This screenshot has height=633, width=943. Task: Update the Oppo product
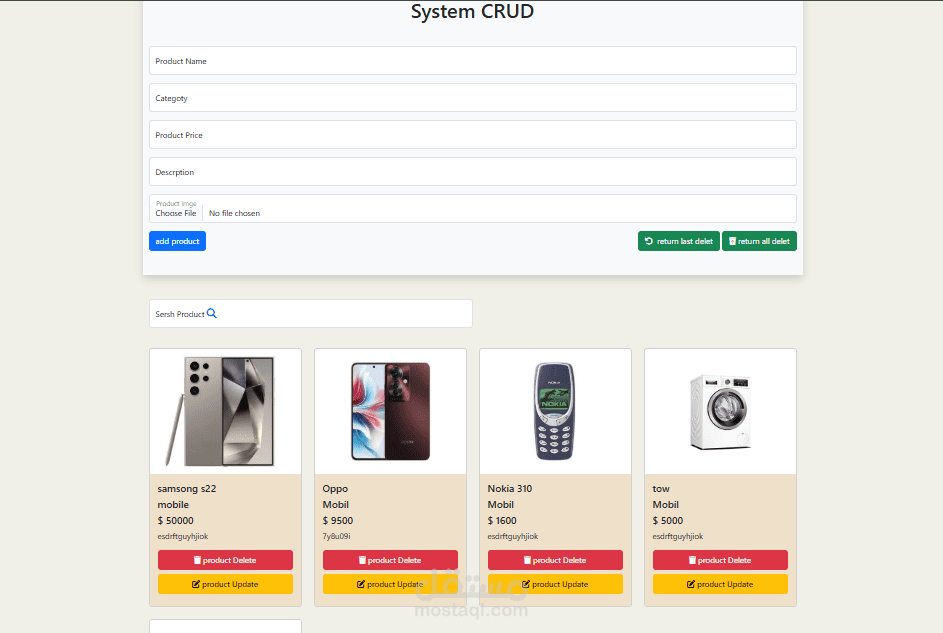(x=390, y=584)
